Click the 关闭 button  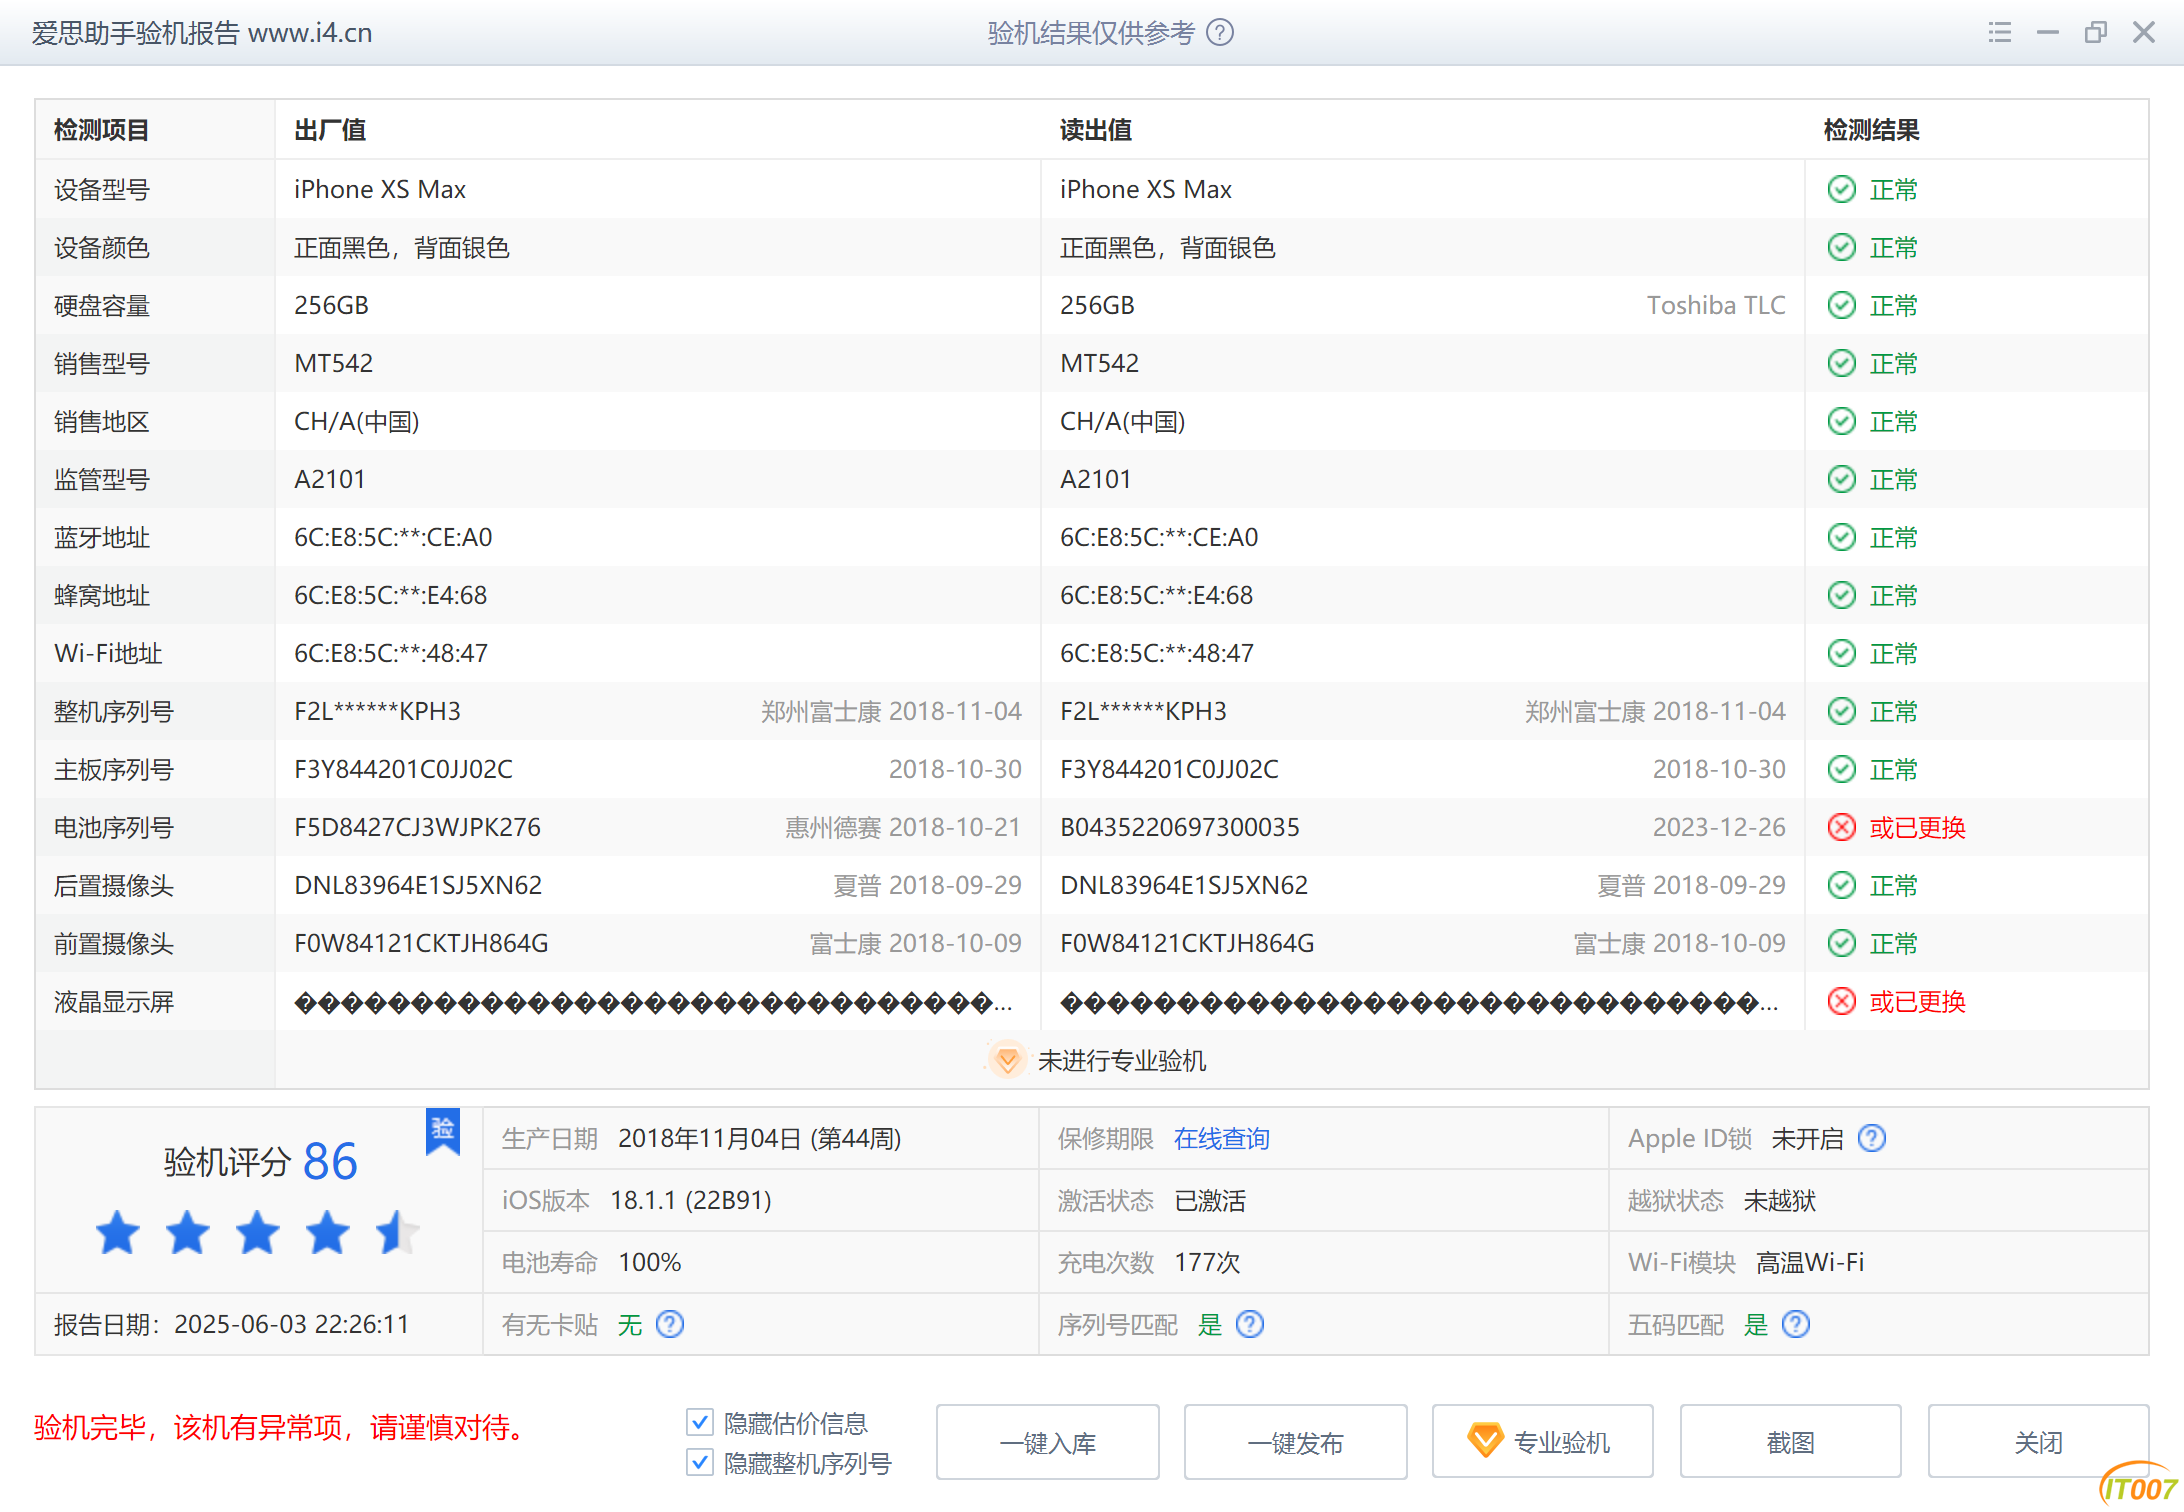(x=2038, y=1442)
